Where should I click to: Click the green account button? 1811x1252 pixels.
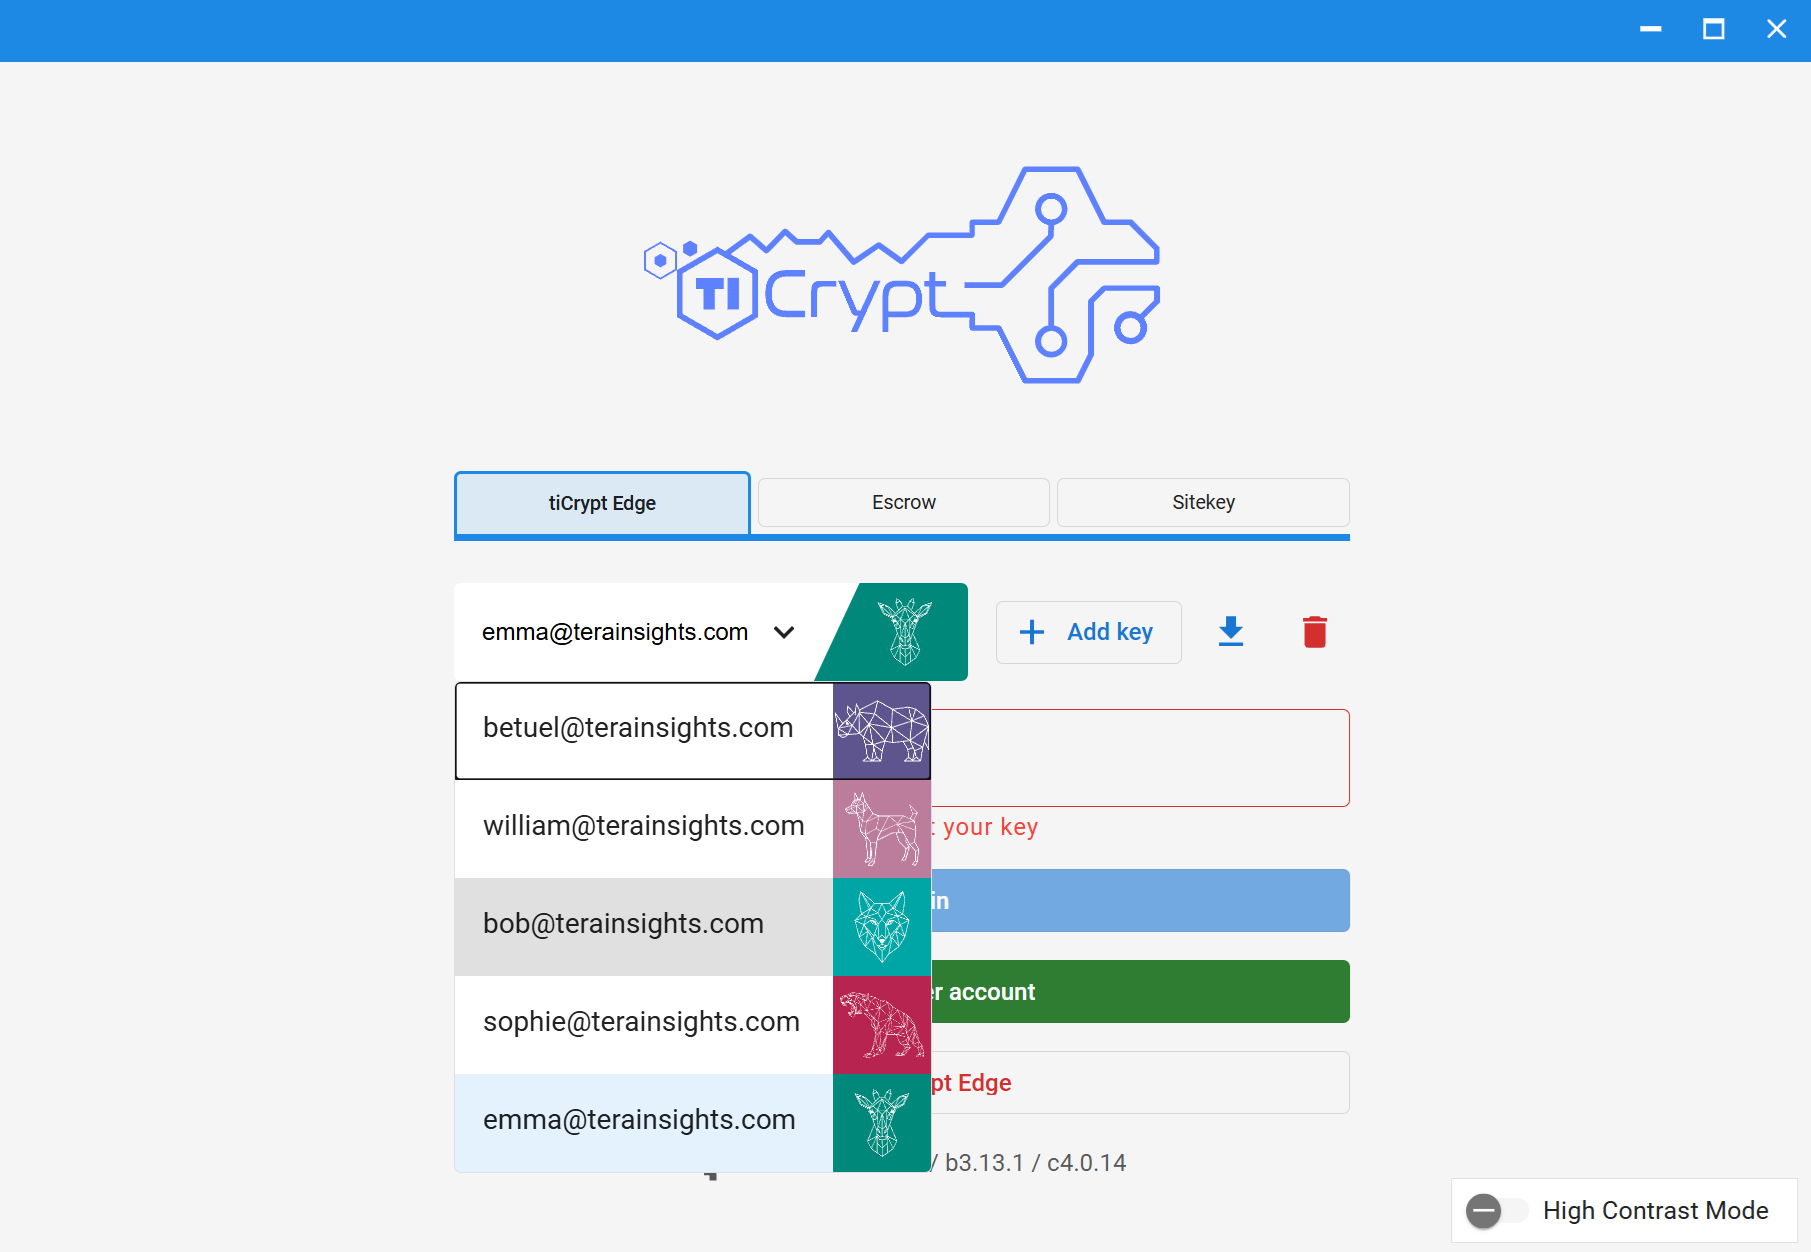(1140, 992)
